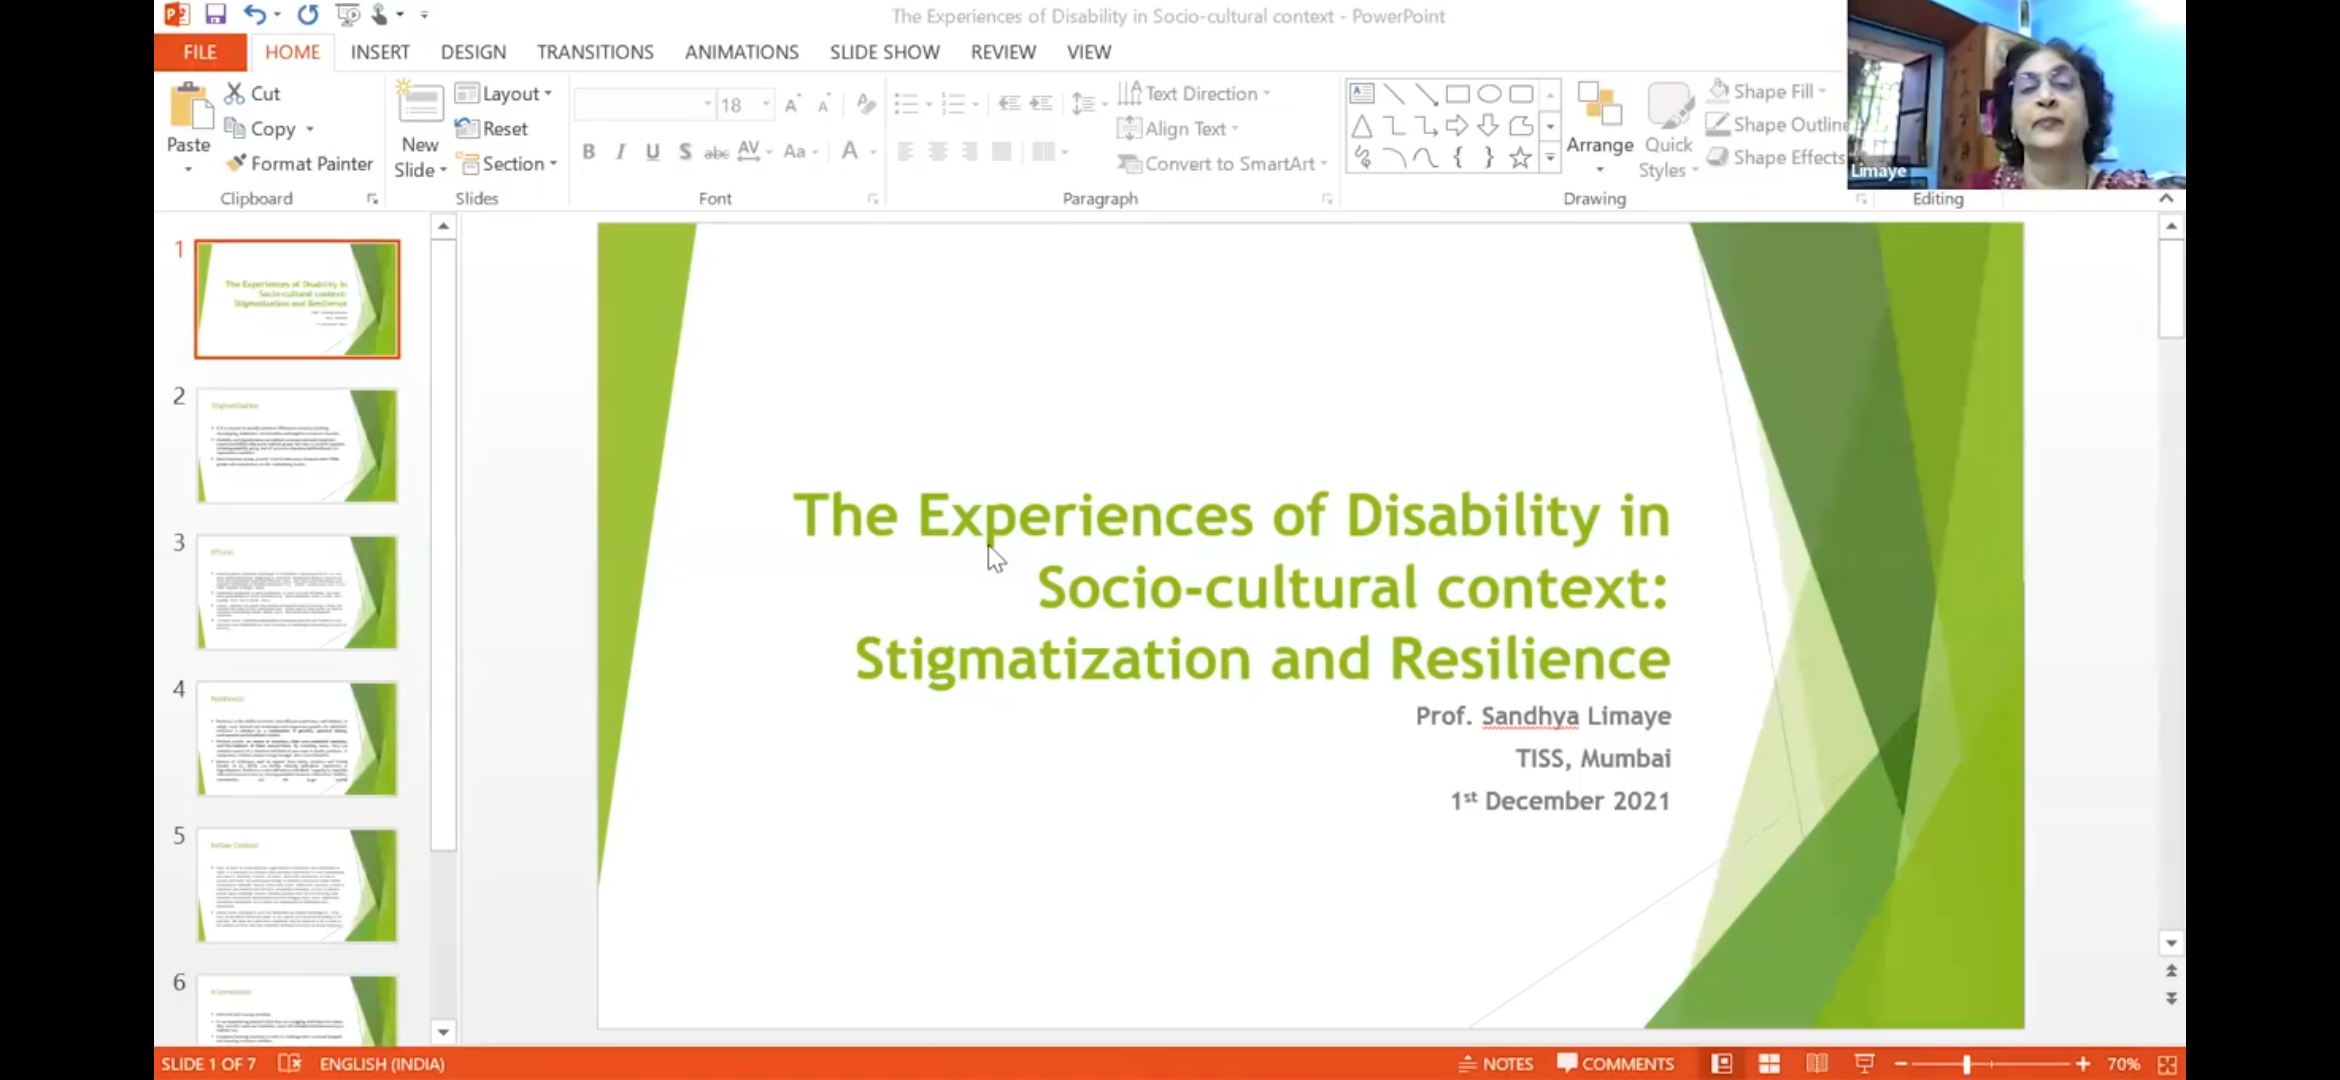Viewport: 2340px width, 1080px height.
Task: Switch to Slide Sorter view icon
Action: [x=1769, y=1064]
